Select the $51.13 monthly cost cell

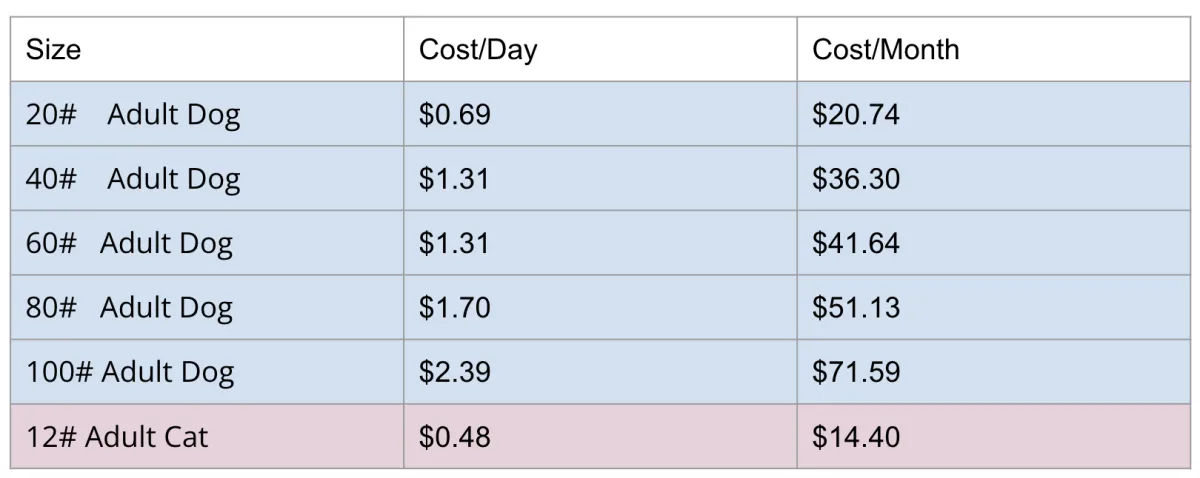(993, 307)
